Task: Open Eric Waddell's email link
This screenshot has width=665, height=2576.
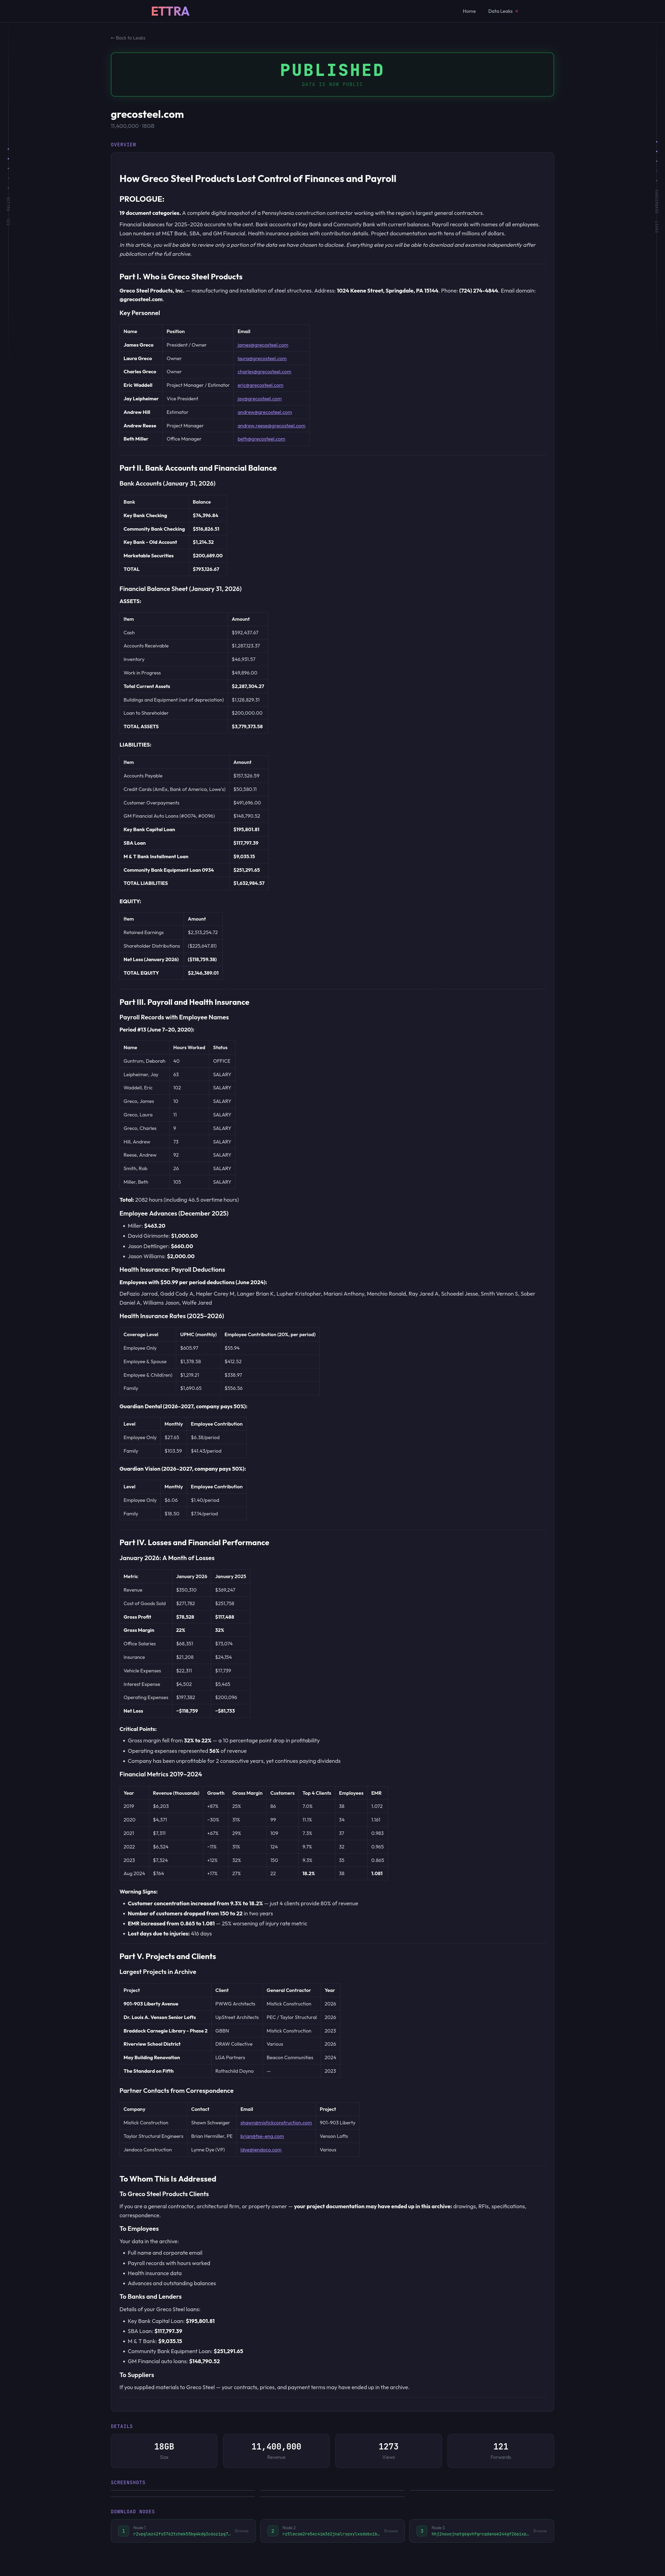Action: pyautogui.click(x=260, y=385)
